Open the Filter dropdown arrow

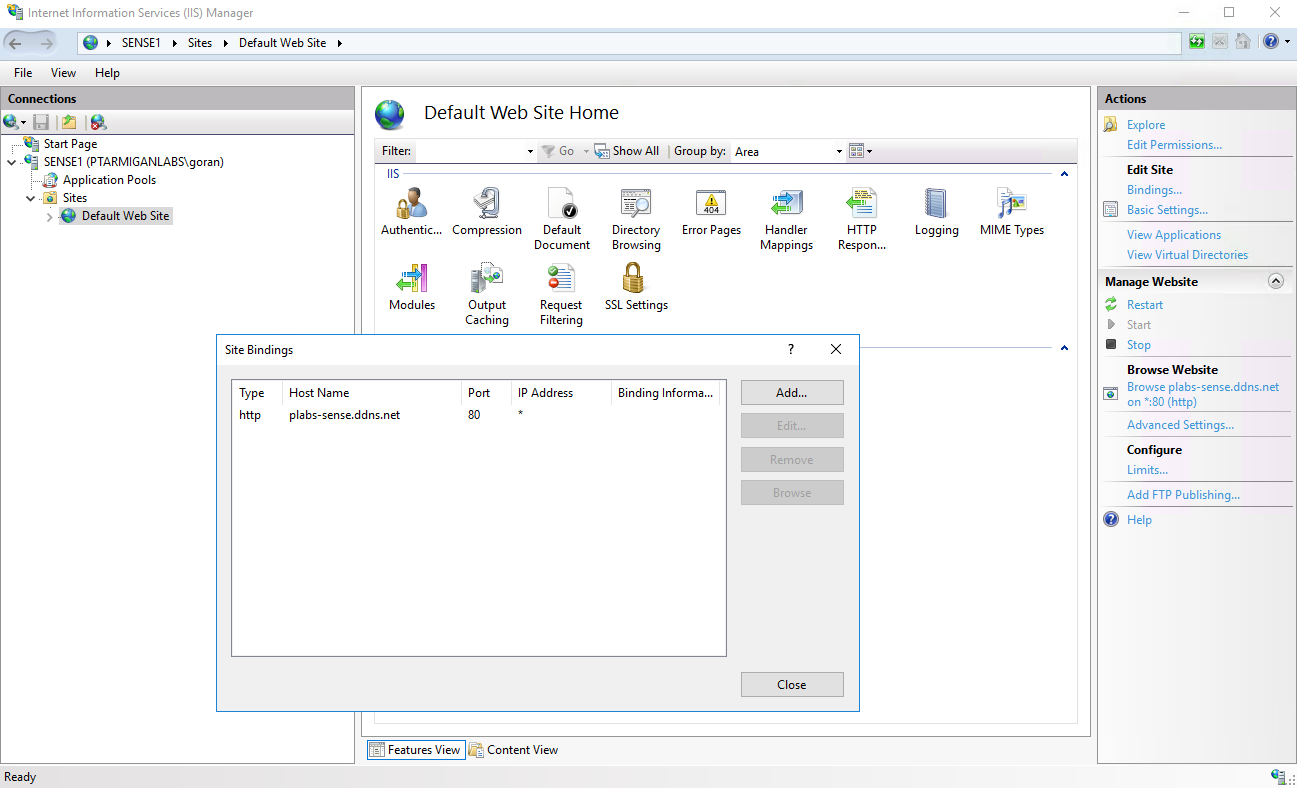click(530, 152)
